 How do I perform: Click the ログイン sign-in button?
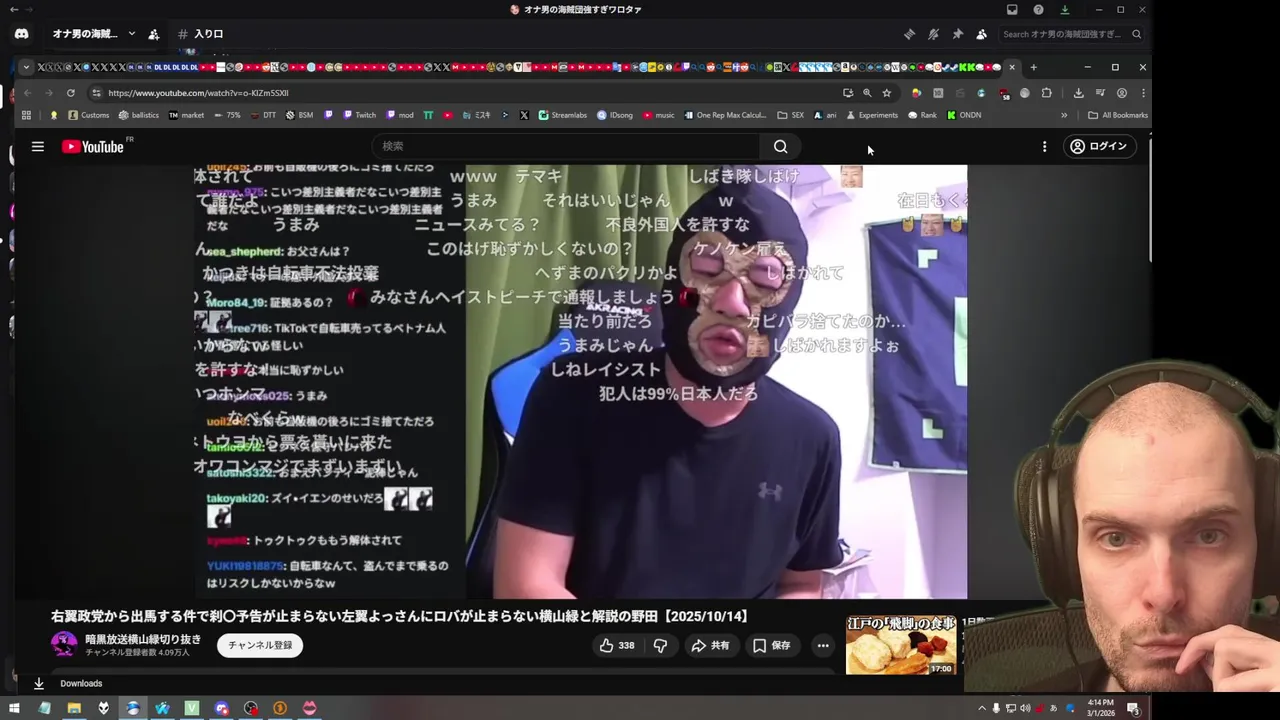click(1098, 146)
